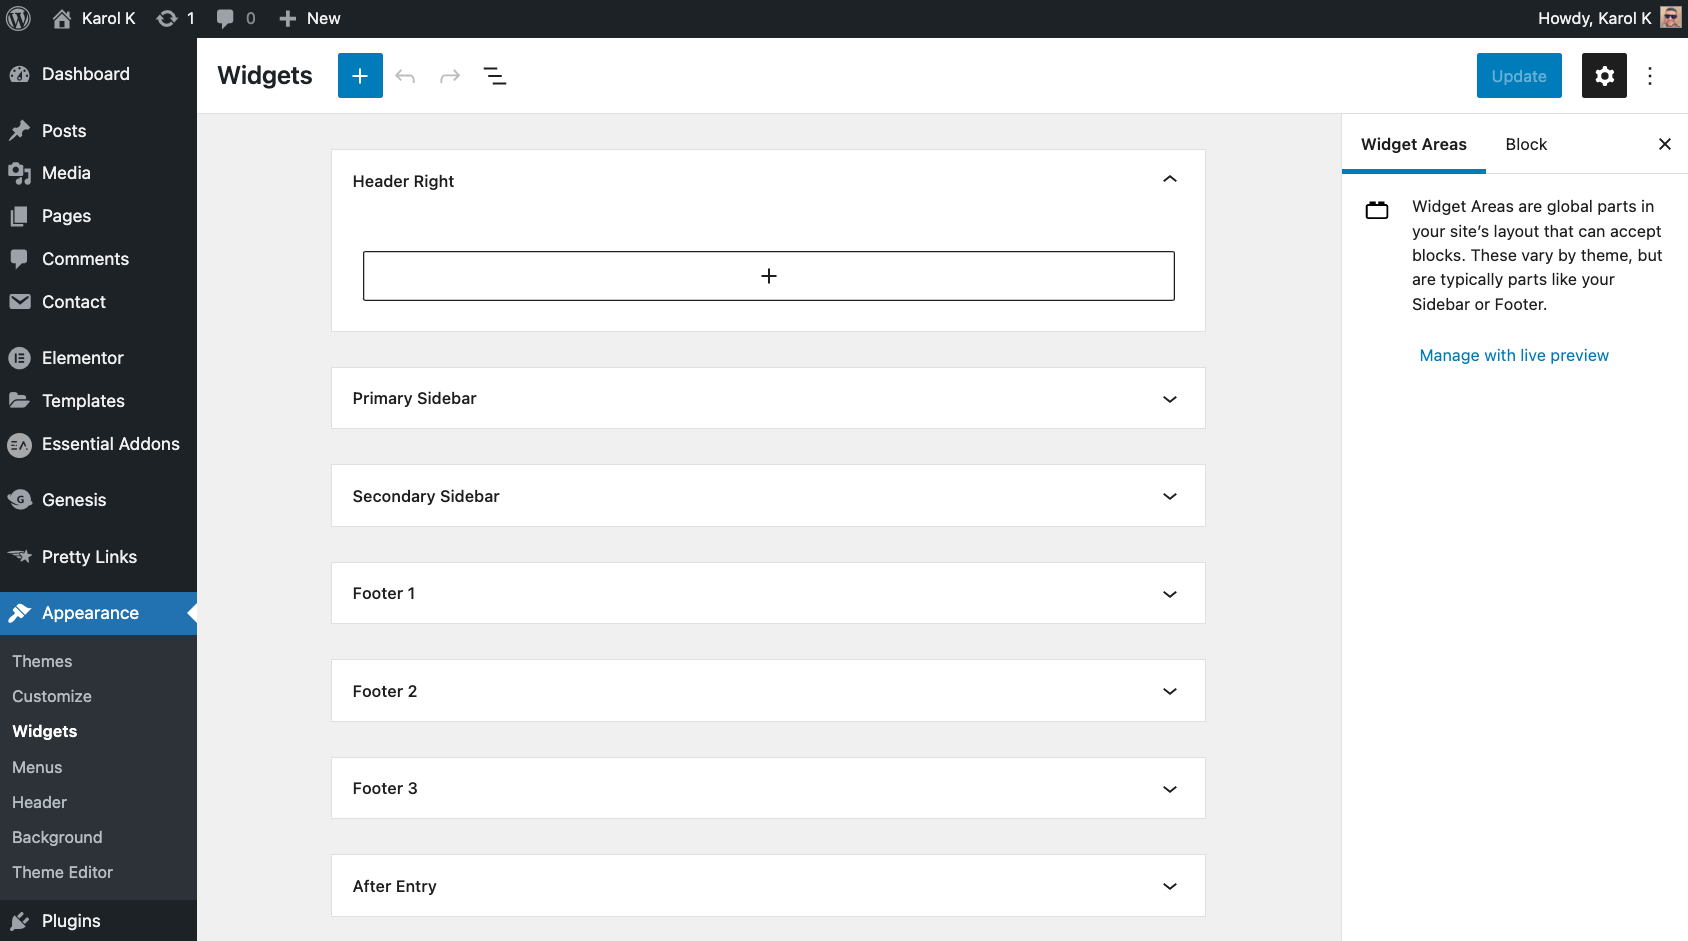The height and width of the screenshot is (941, 1688).
Task: Switch to the Widget Areas tab
Action: coord(1413,144)
